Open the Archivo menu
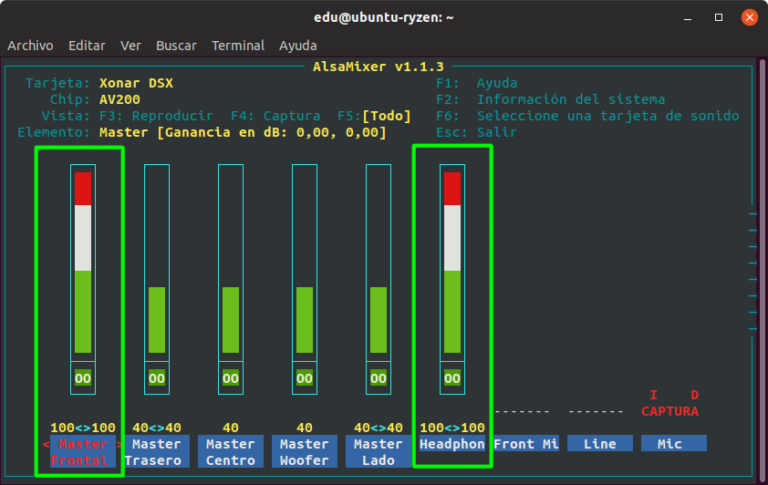The height and width of the screenshot is (485, 768). point(30,46)
